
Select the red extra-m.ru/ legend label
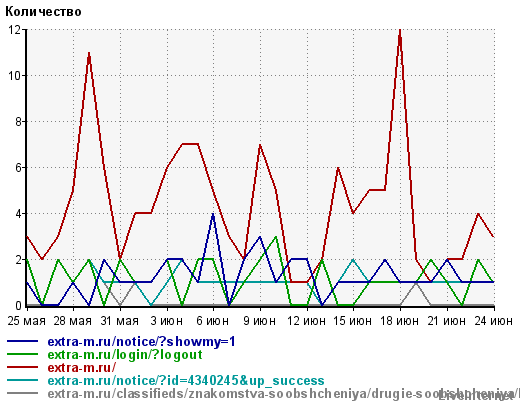82,367
